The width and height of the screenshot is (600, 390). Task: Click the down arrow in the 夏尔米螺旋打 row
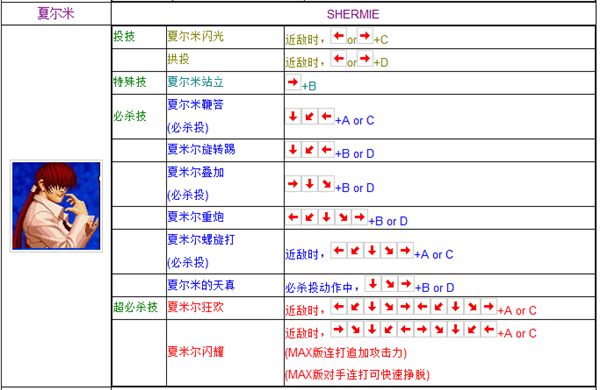click(x=372, y=251)
